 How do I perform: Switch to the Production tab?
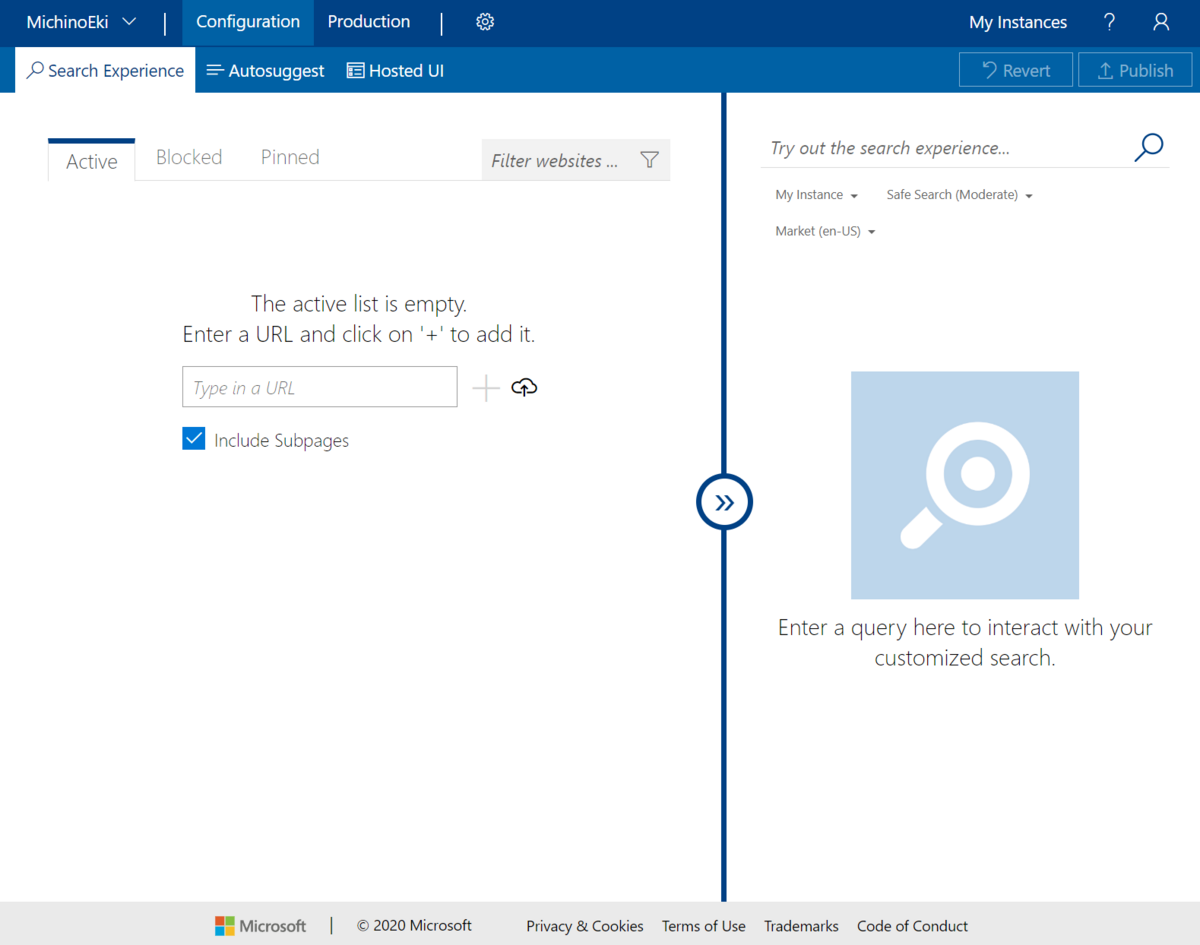point(369,22)
